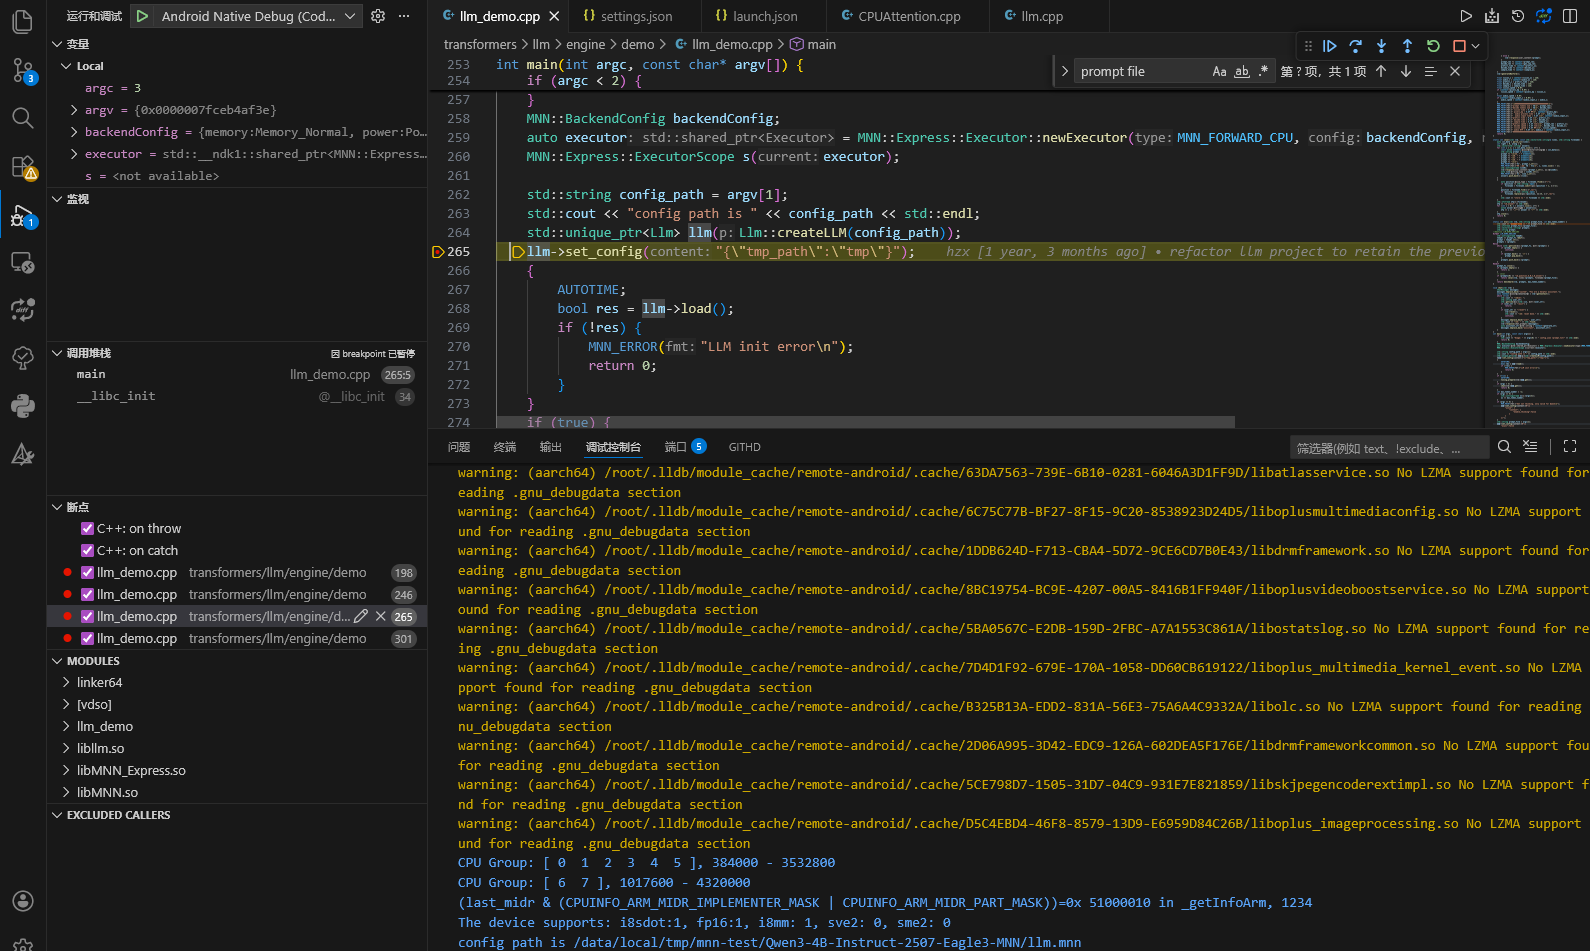
Task: Click the debug Continue button
Action: click(x=1329, y=46)
